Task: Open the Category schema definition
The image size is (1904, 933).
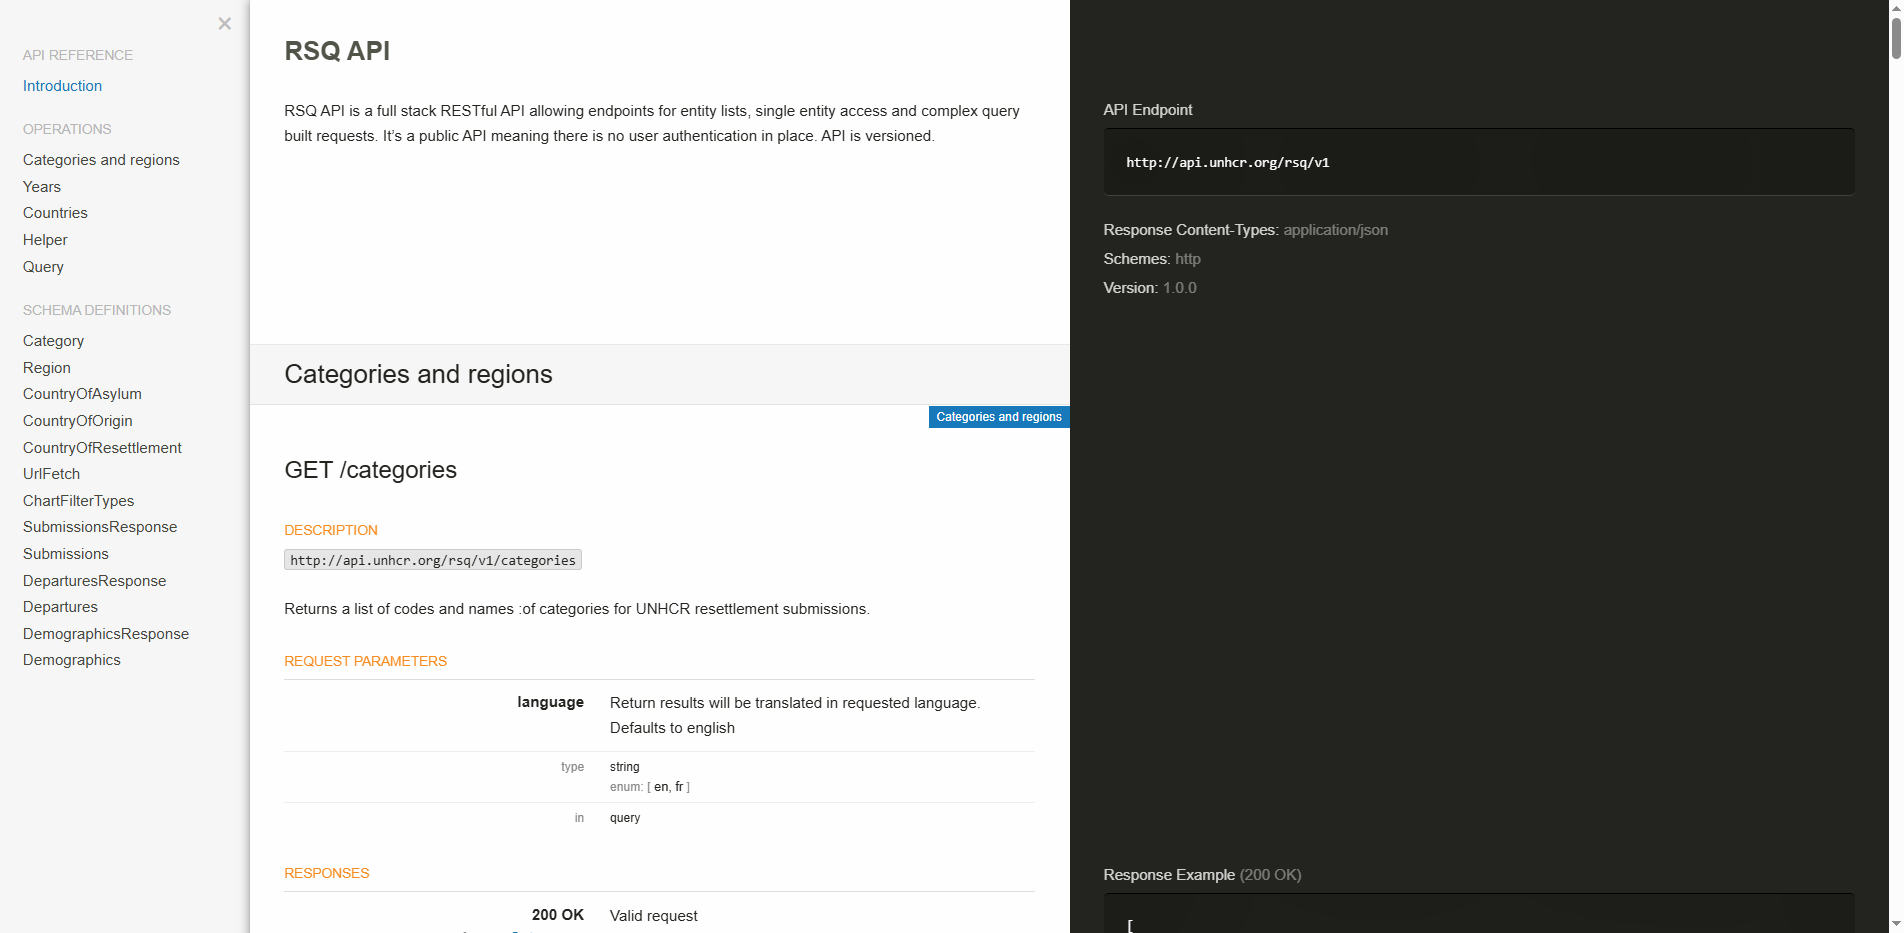Action: [x=53, y=340]
